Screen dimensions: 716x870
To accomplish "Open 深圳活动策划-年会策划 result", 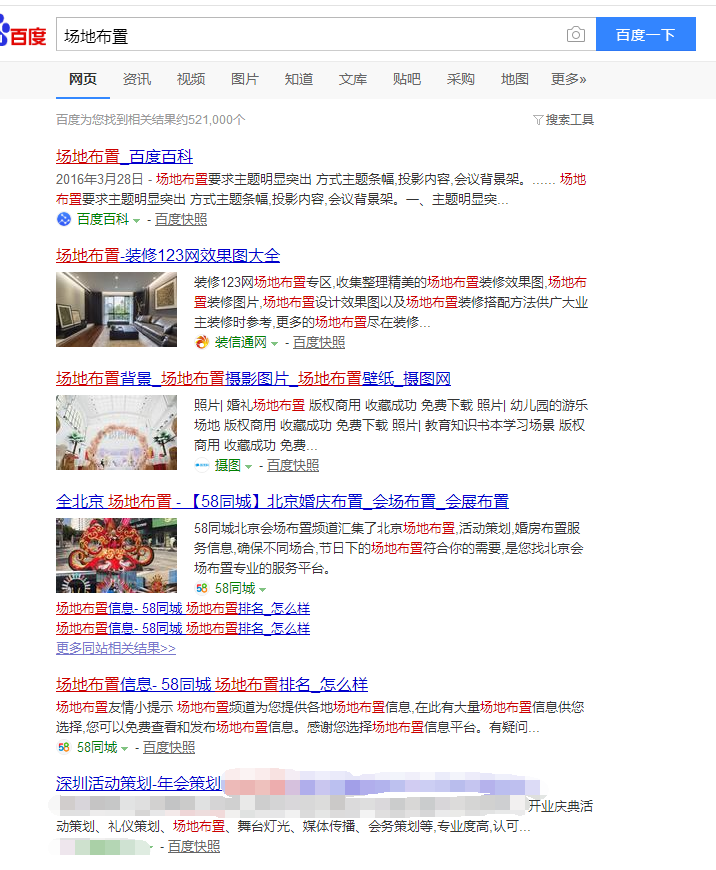I will 139,783.
